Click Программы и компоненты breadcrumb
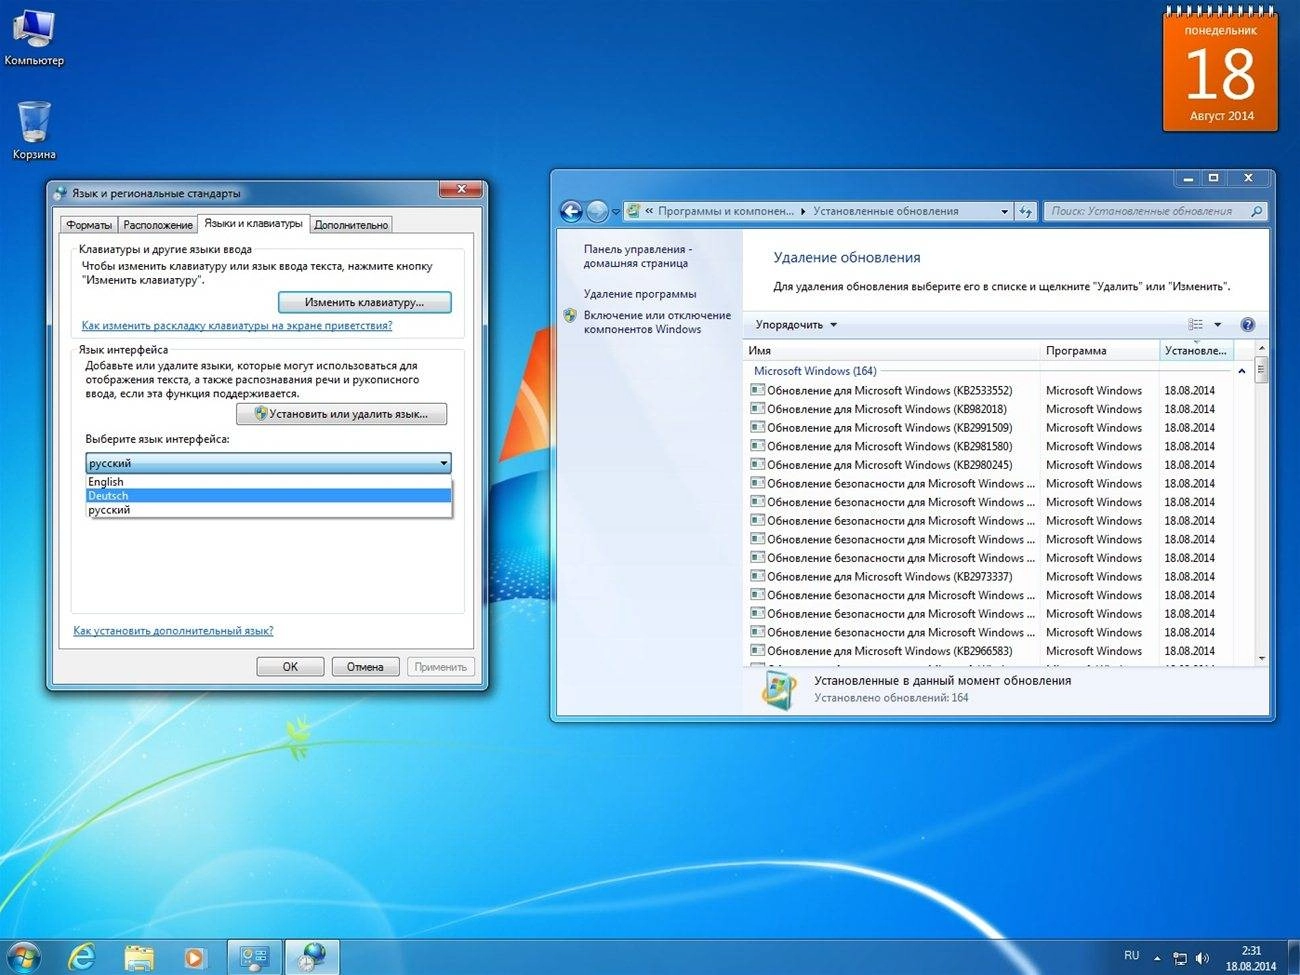This screenshot has height=975, width=1300. (x=726, y=211)
